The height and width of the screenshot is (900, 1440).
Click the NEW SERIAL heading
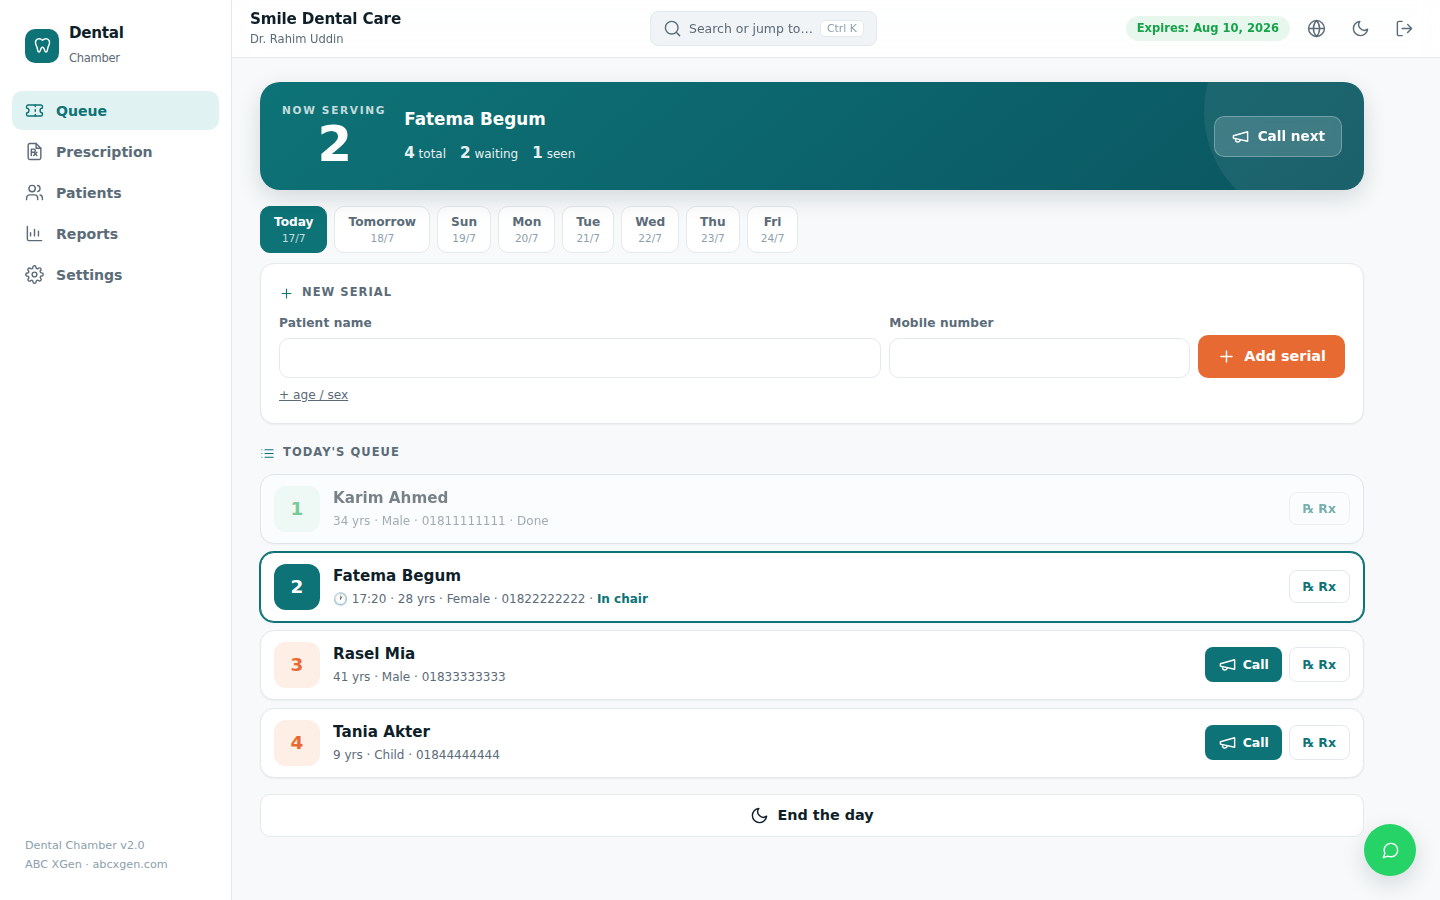[x=347, y=292]
